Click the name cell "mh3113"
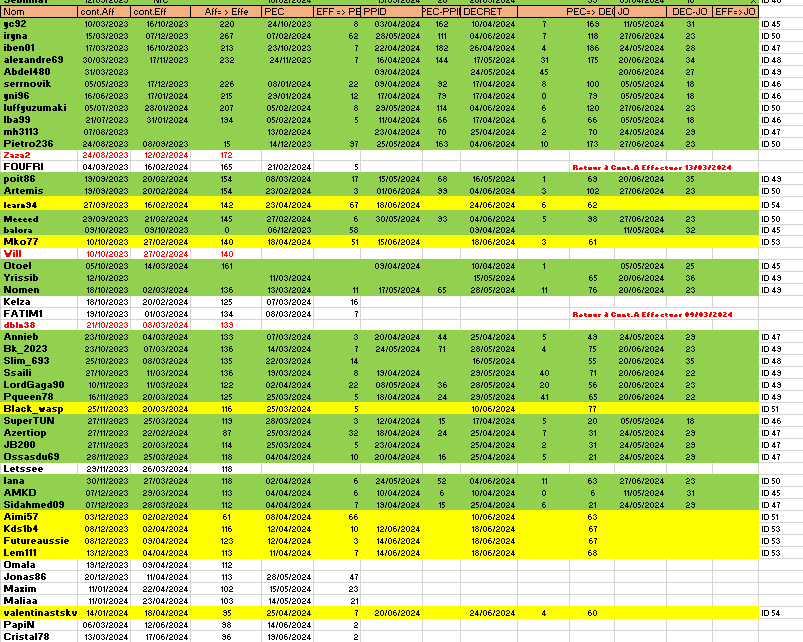The width and height of the screenshot is (803, 642). [x=39, y=132]
